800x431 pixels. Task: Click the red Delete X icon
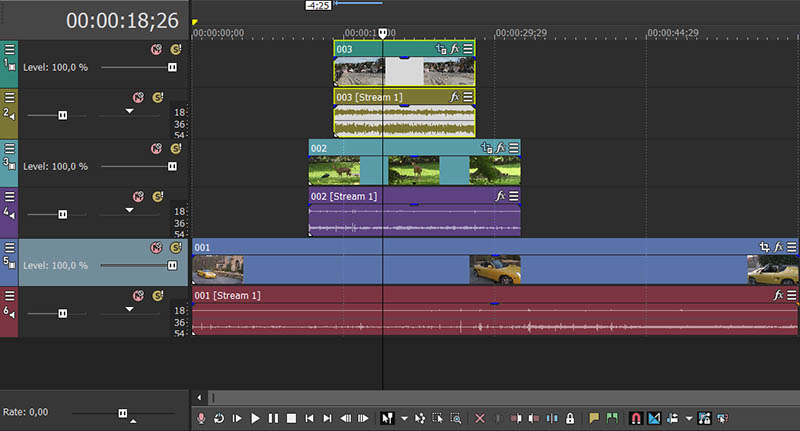point(480,418)
